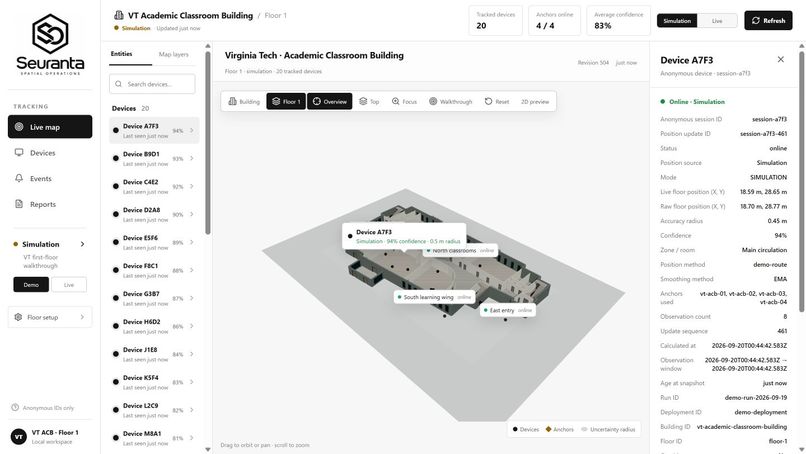Expand Device D2A8 row chevron
Viewport: 806px width, 454px height.
192,214
